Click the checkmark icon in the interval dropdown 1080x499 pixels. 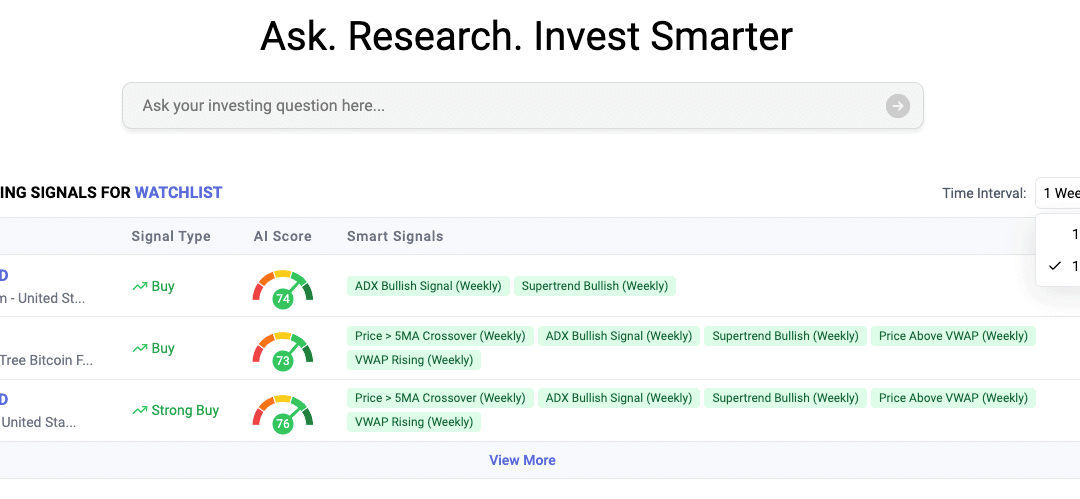[1054, 266]
